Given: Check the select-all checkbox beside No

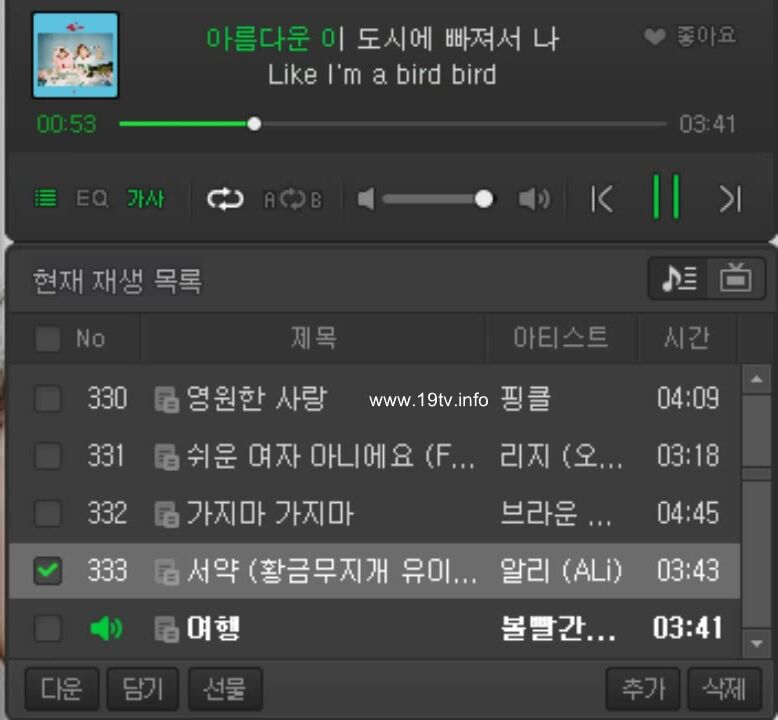Looking at the screenshot, I should [x=48, y=339].
